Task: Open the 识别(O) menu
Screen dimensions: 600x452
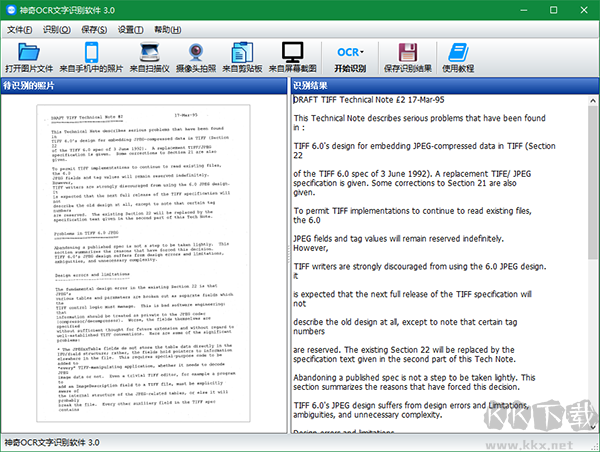Action: (57, 29)
